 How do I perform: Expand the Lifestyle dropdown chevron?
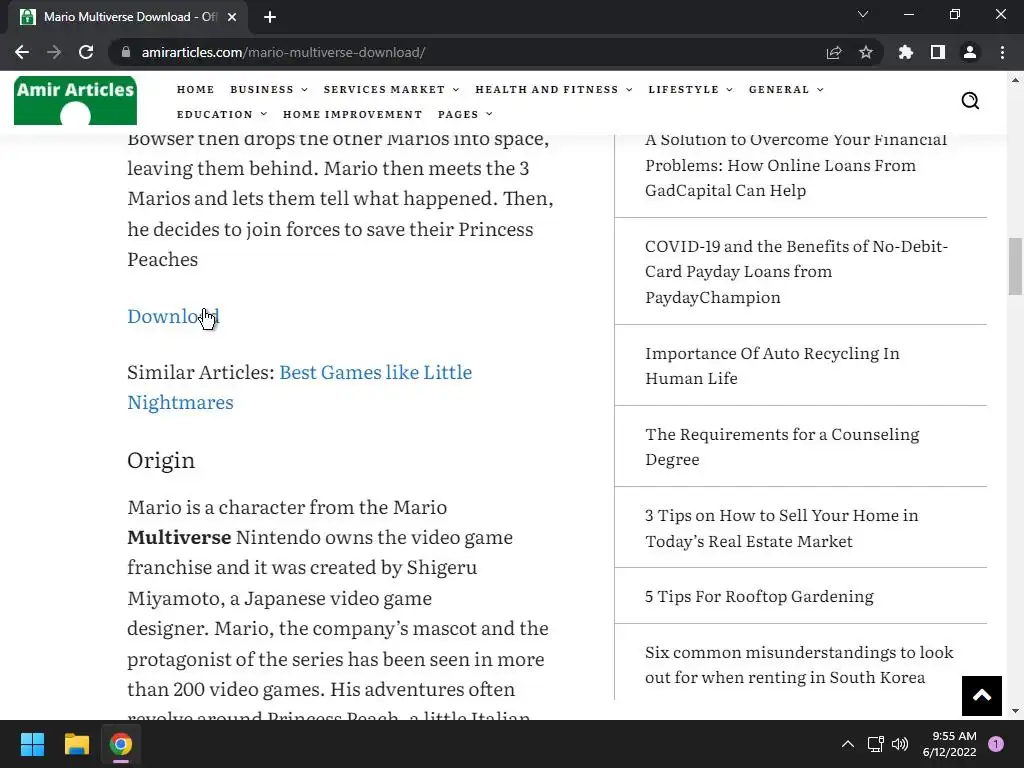[x=729, y=90]
